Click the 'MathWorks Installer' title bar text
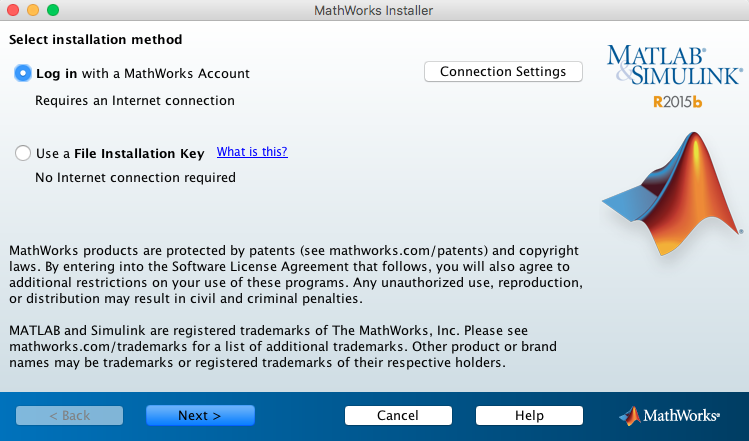This screenshot has width=749, height=441. (373, 10)
